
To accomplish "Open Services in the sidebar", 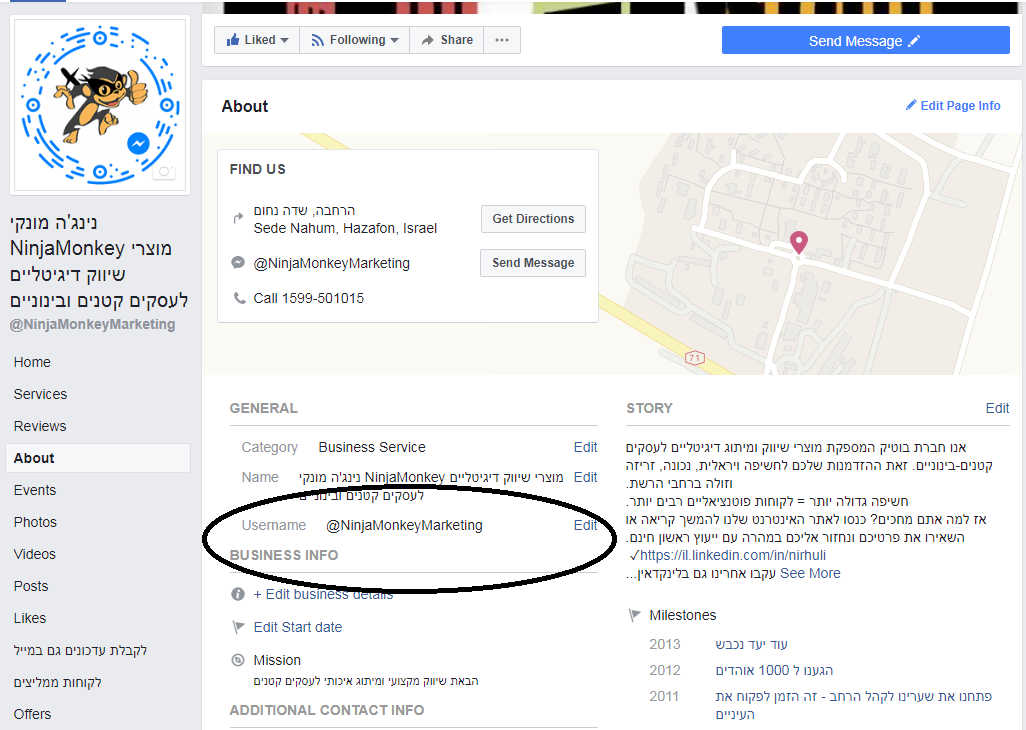I will click(x=40, y=394).
